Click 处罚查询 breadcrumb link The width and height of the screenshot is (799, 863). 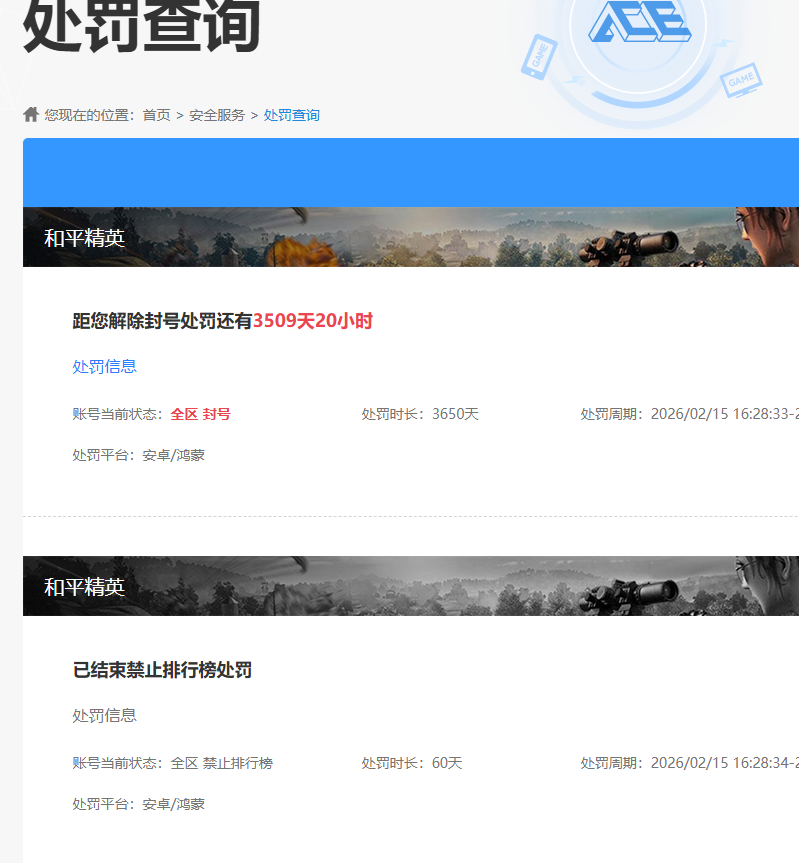(x=292, y=115)
